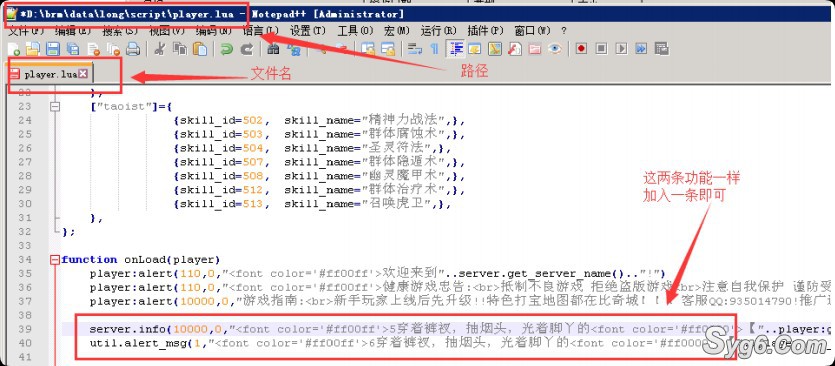This screenshot has width=835, height=366.
Task: Create a new file with the New icon
Action: coord(14,49)
